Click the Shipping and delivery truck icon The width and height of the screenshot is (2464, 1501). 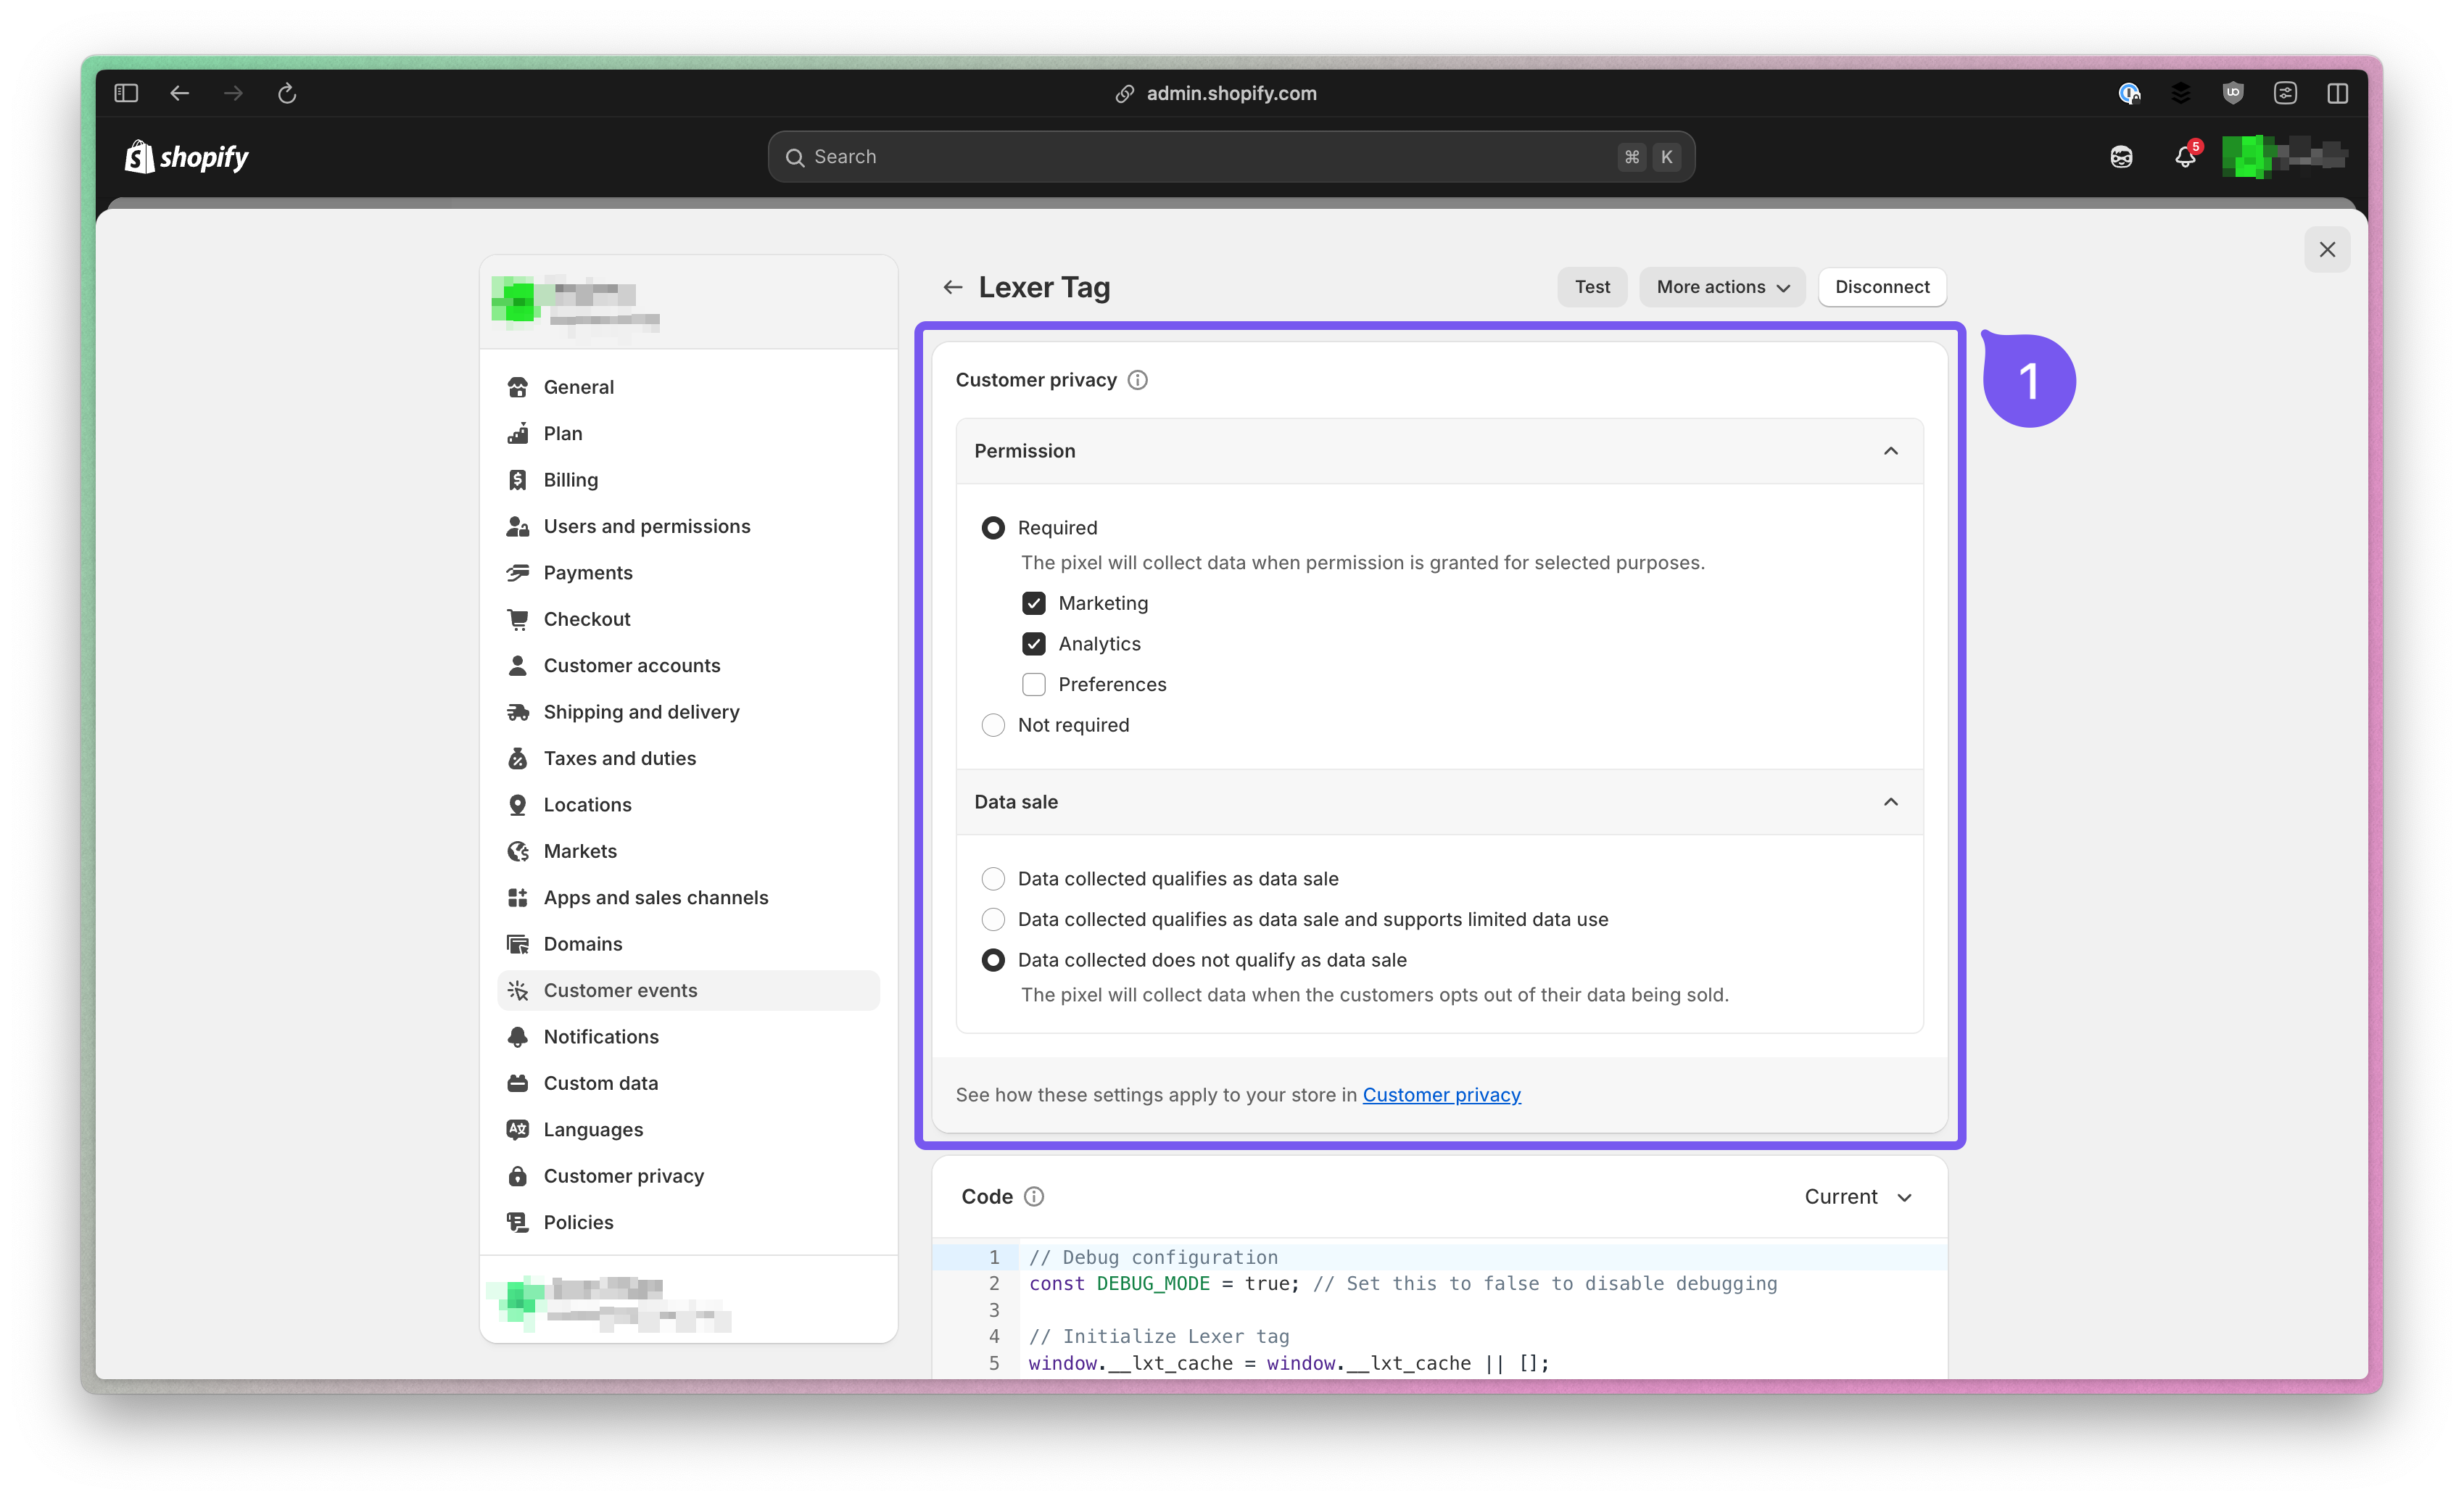[518, 712]
